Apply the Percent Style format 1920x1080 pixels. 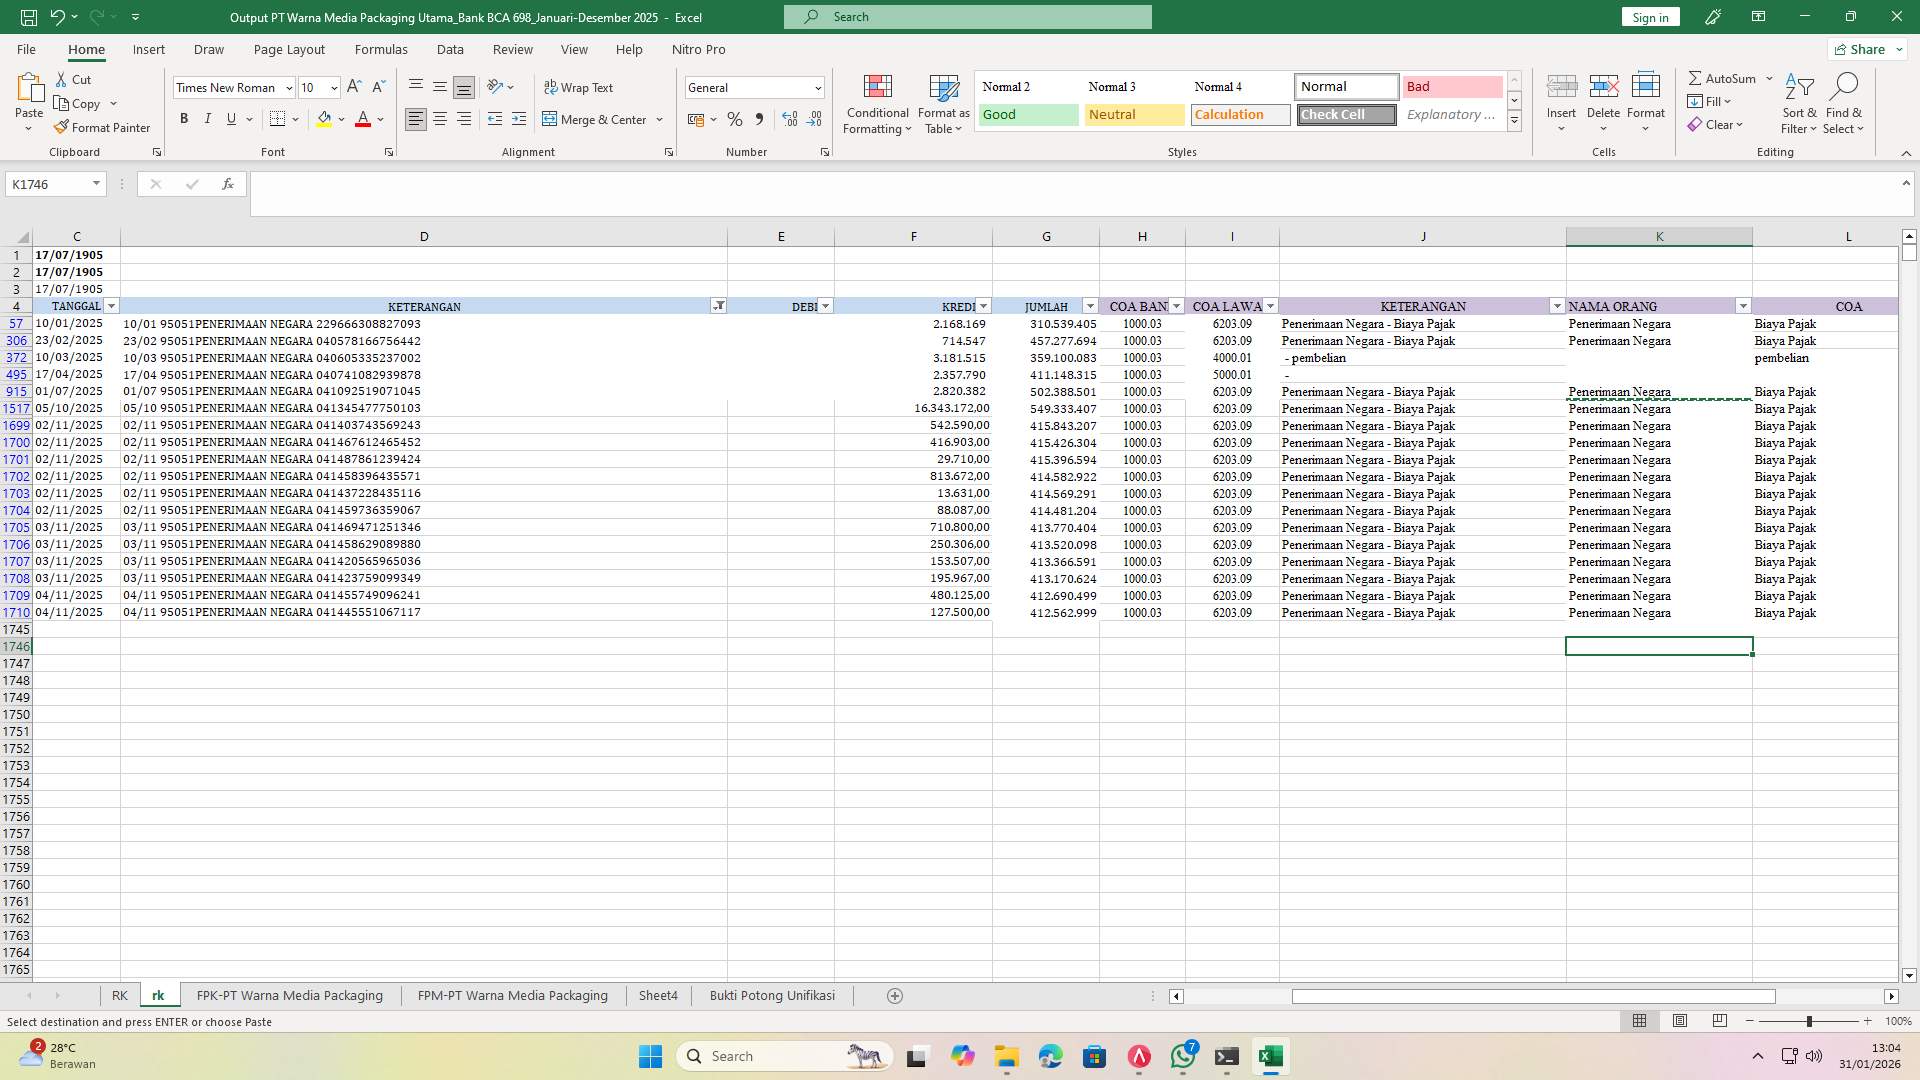[735, 119]
